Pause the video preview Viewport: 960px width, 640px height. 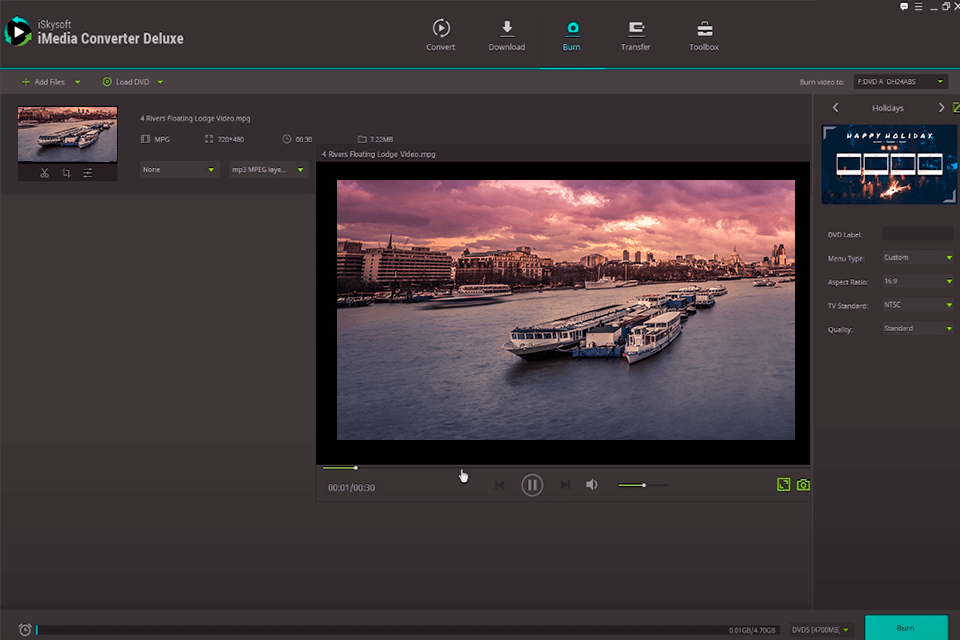[532, 485]
